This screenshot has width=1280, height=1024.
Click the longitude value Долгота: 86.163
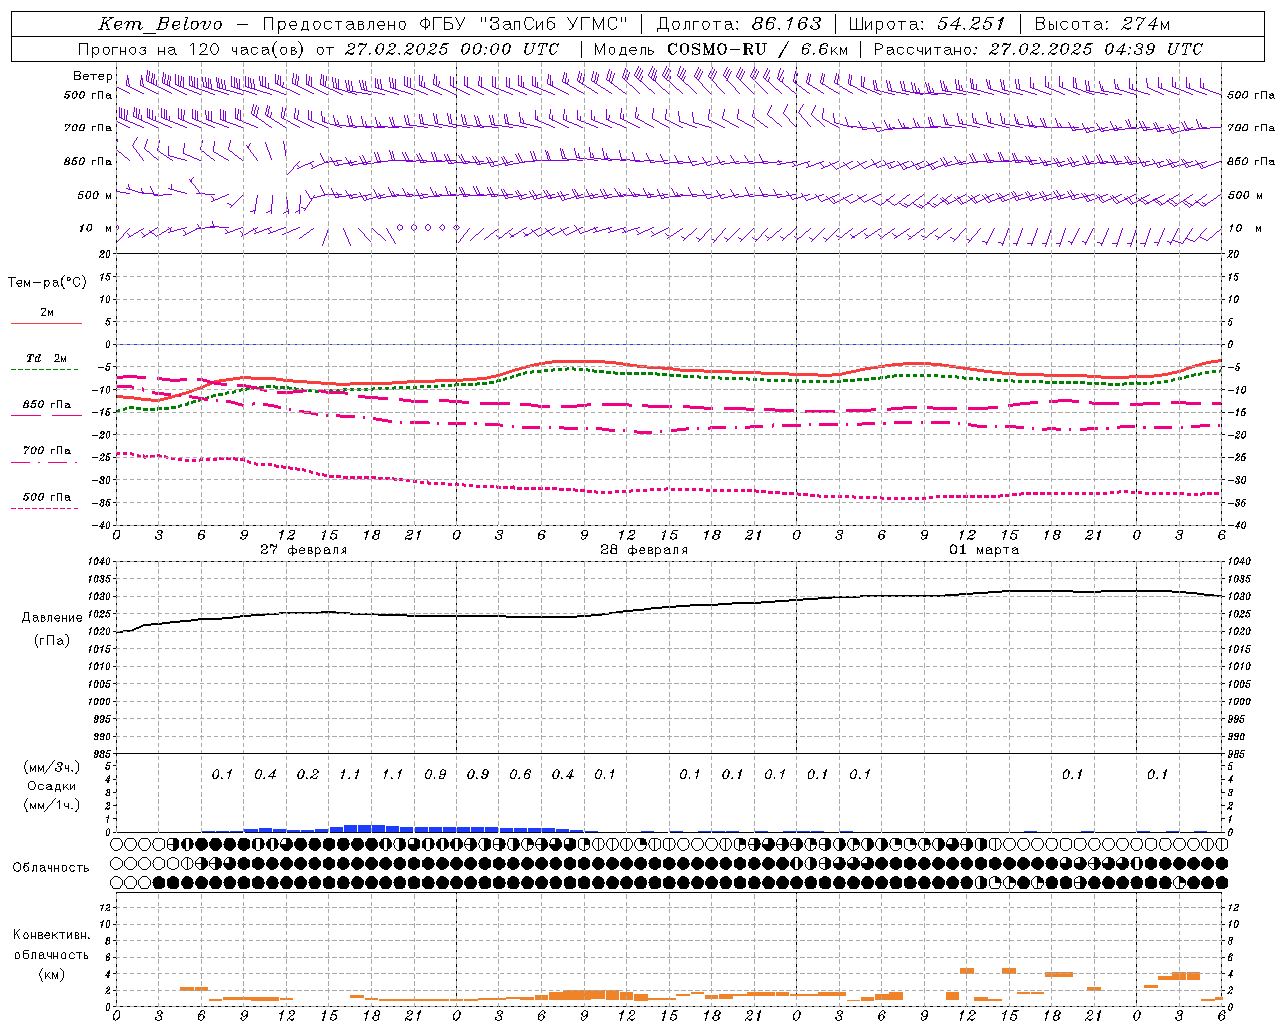739,24
